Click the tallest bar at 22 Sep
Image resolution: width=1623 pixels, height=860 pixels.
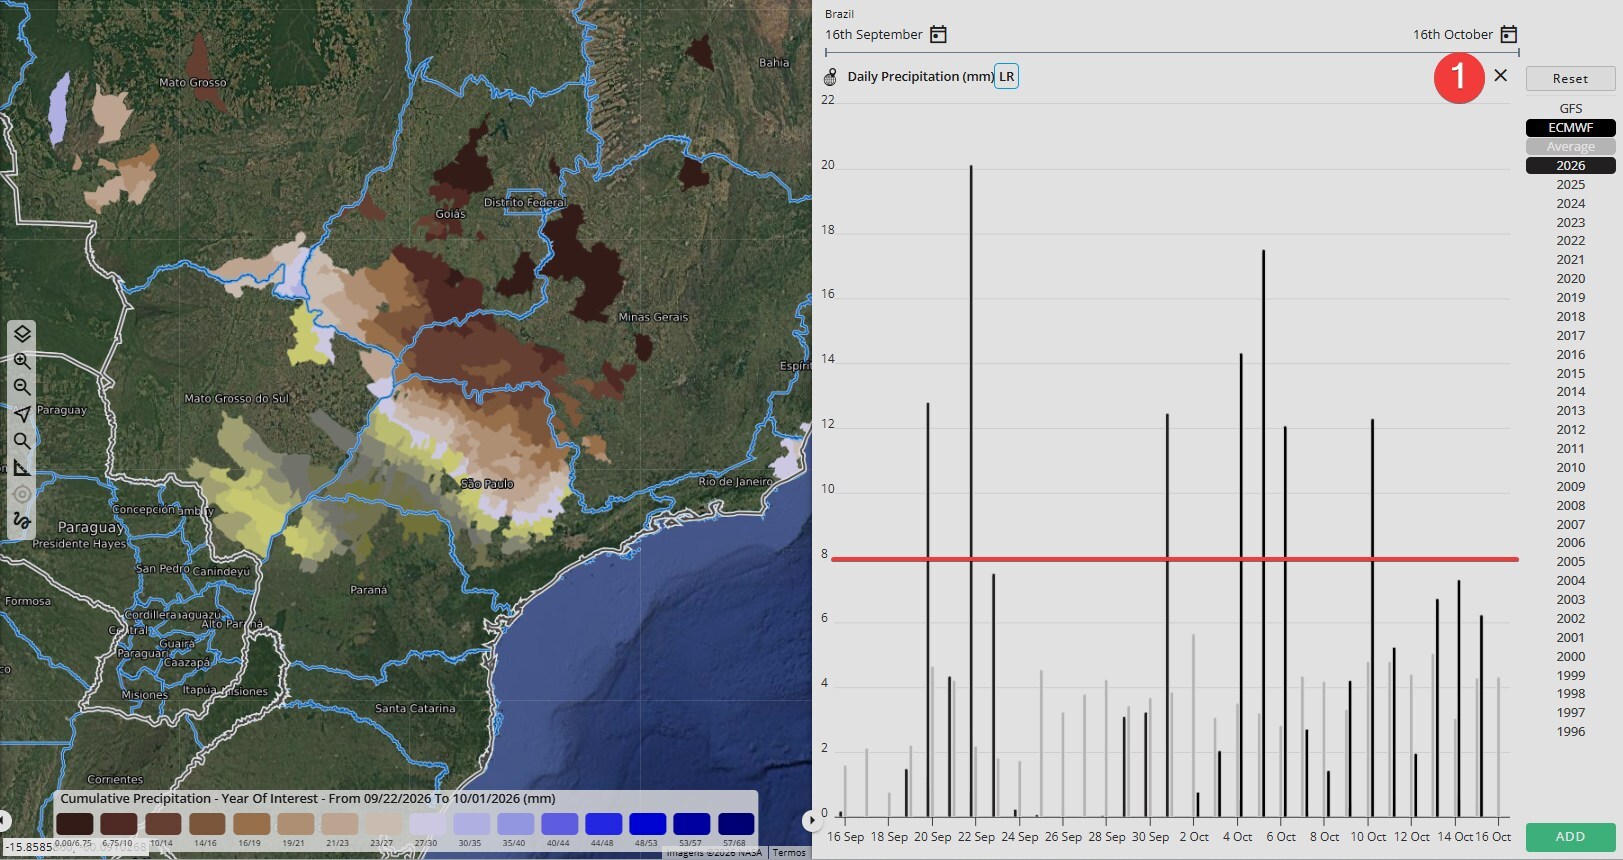point(971,491)
